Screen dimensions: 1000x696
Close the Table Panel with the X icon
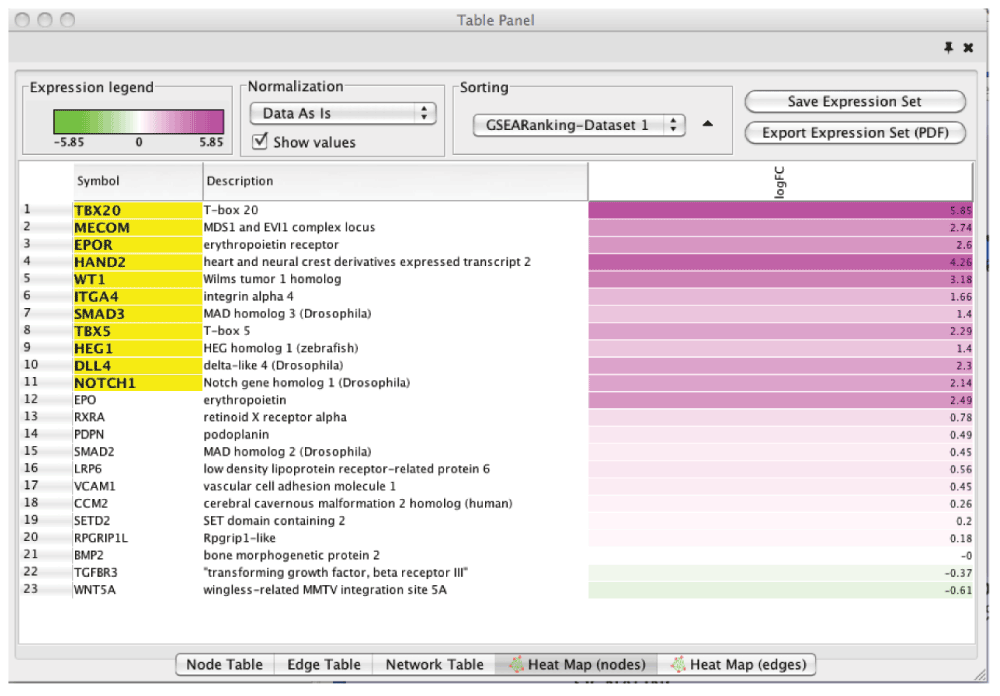pos(968,47)
